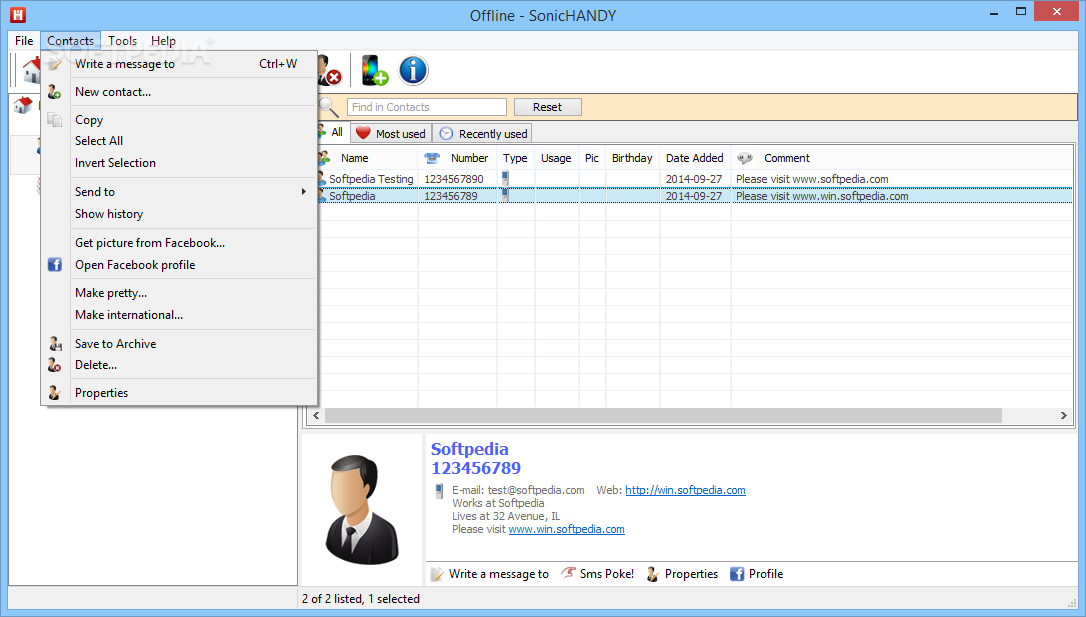The width and height of the screenshot is (1086, 617).
Task: Open the http://win.softpedia.com link
Action: click(685, 490)
